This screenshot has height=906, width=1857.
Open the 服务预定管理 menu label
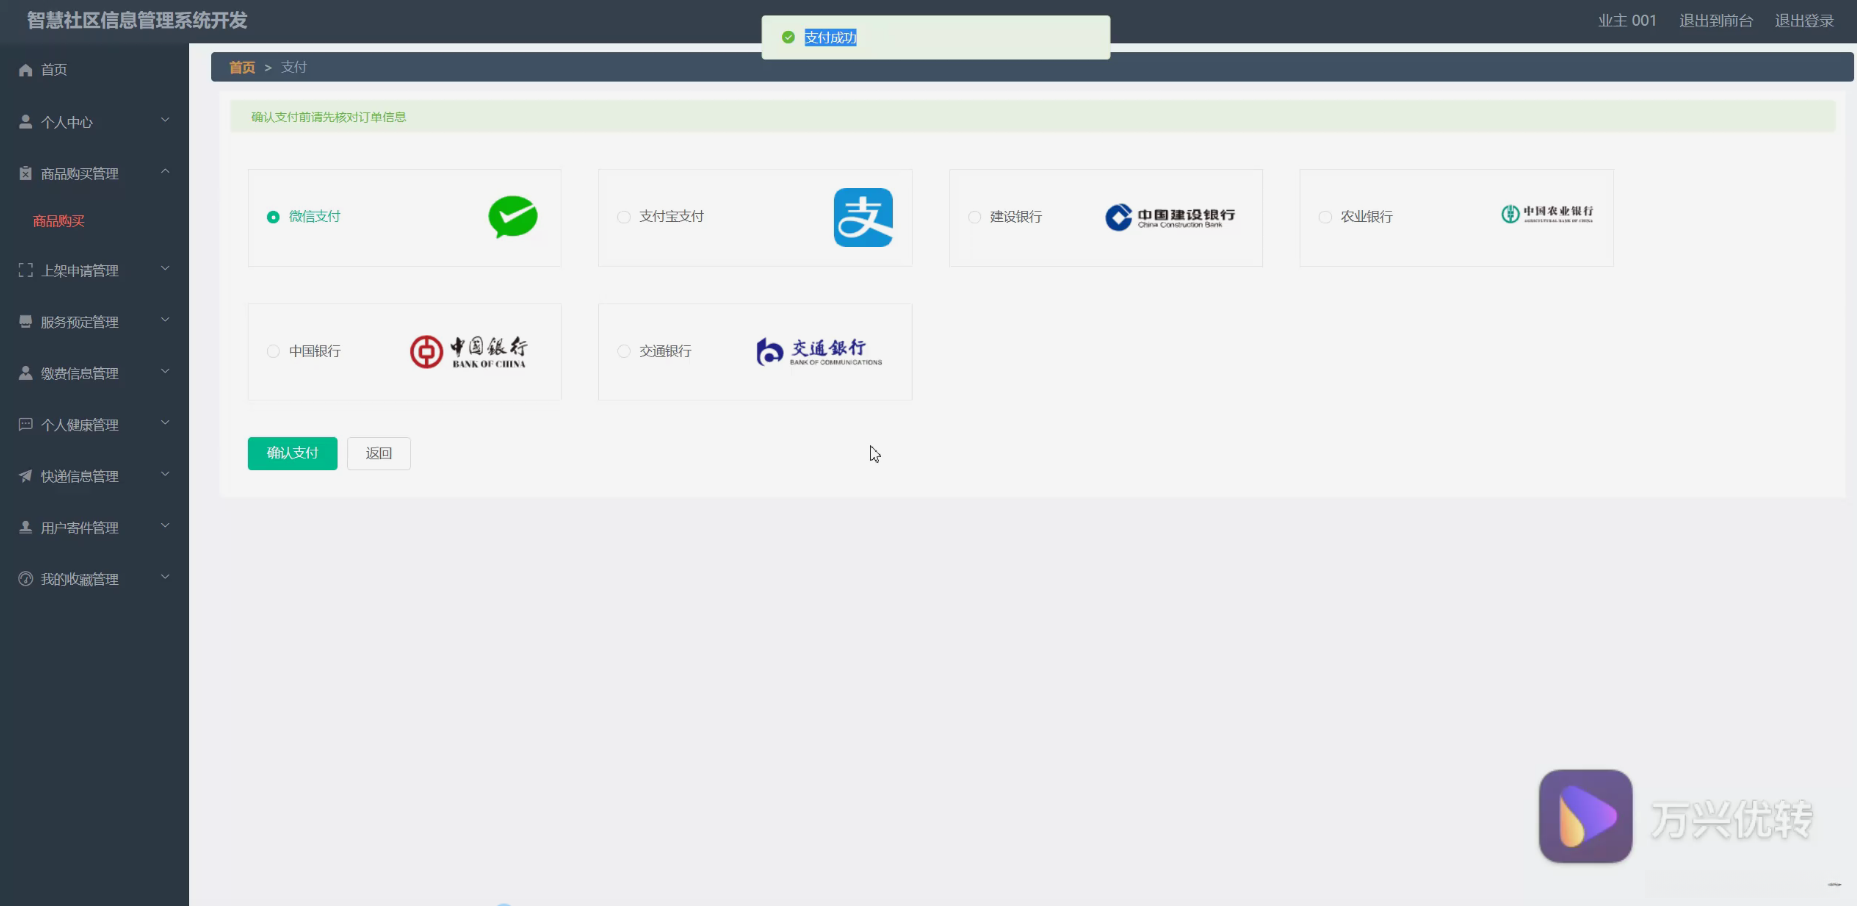point(80,322)
